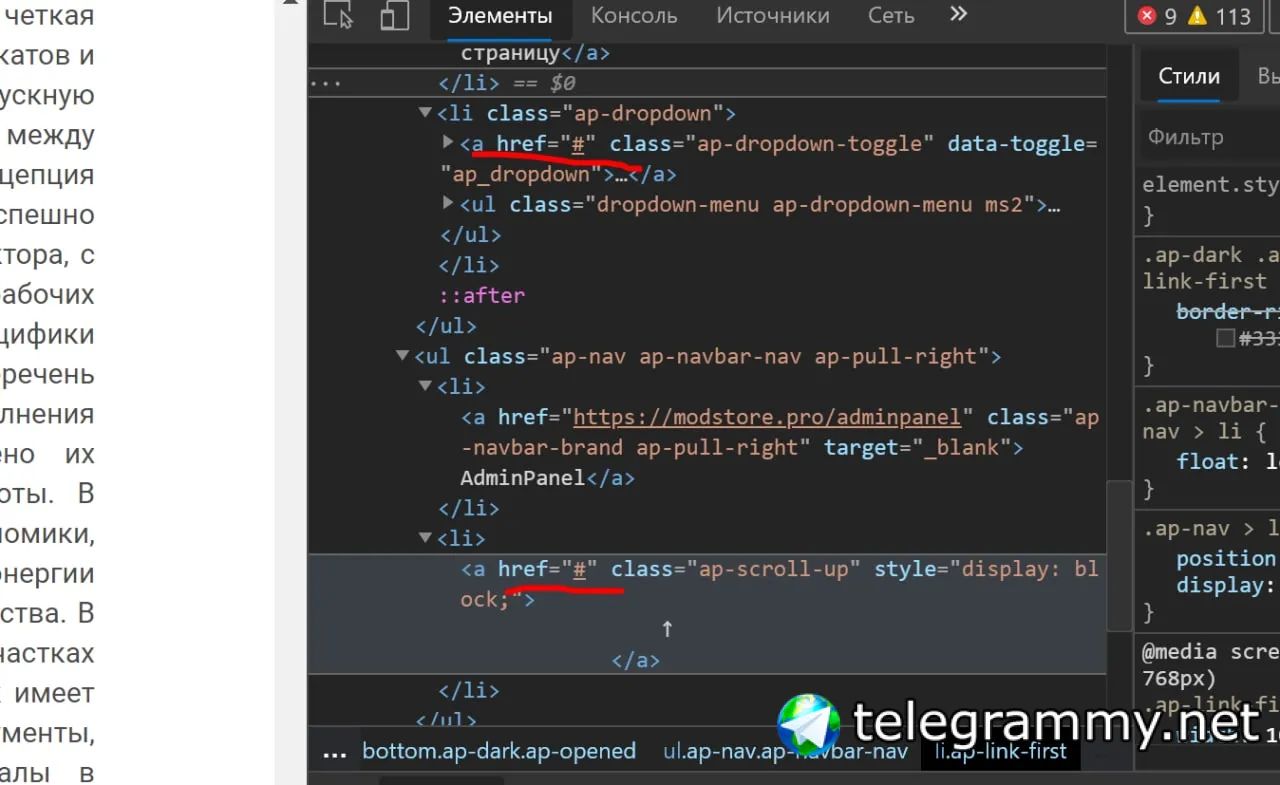Click the position property in .ap-nav rule
The image size is (1280, 785).
pos(1226,558)
